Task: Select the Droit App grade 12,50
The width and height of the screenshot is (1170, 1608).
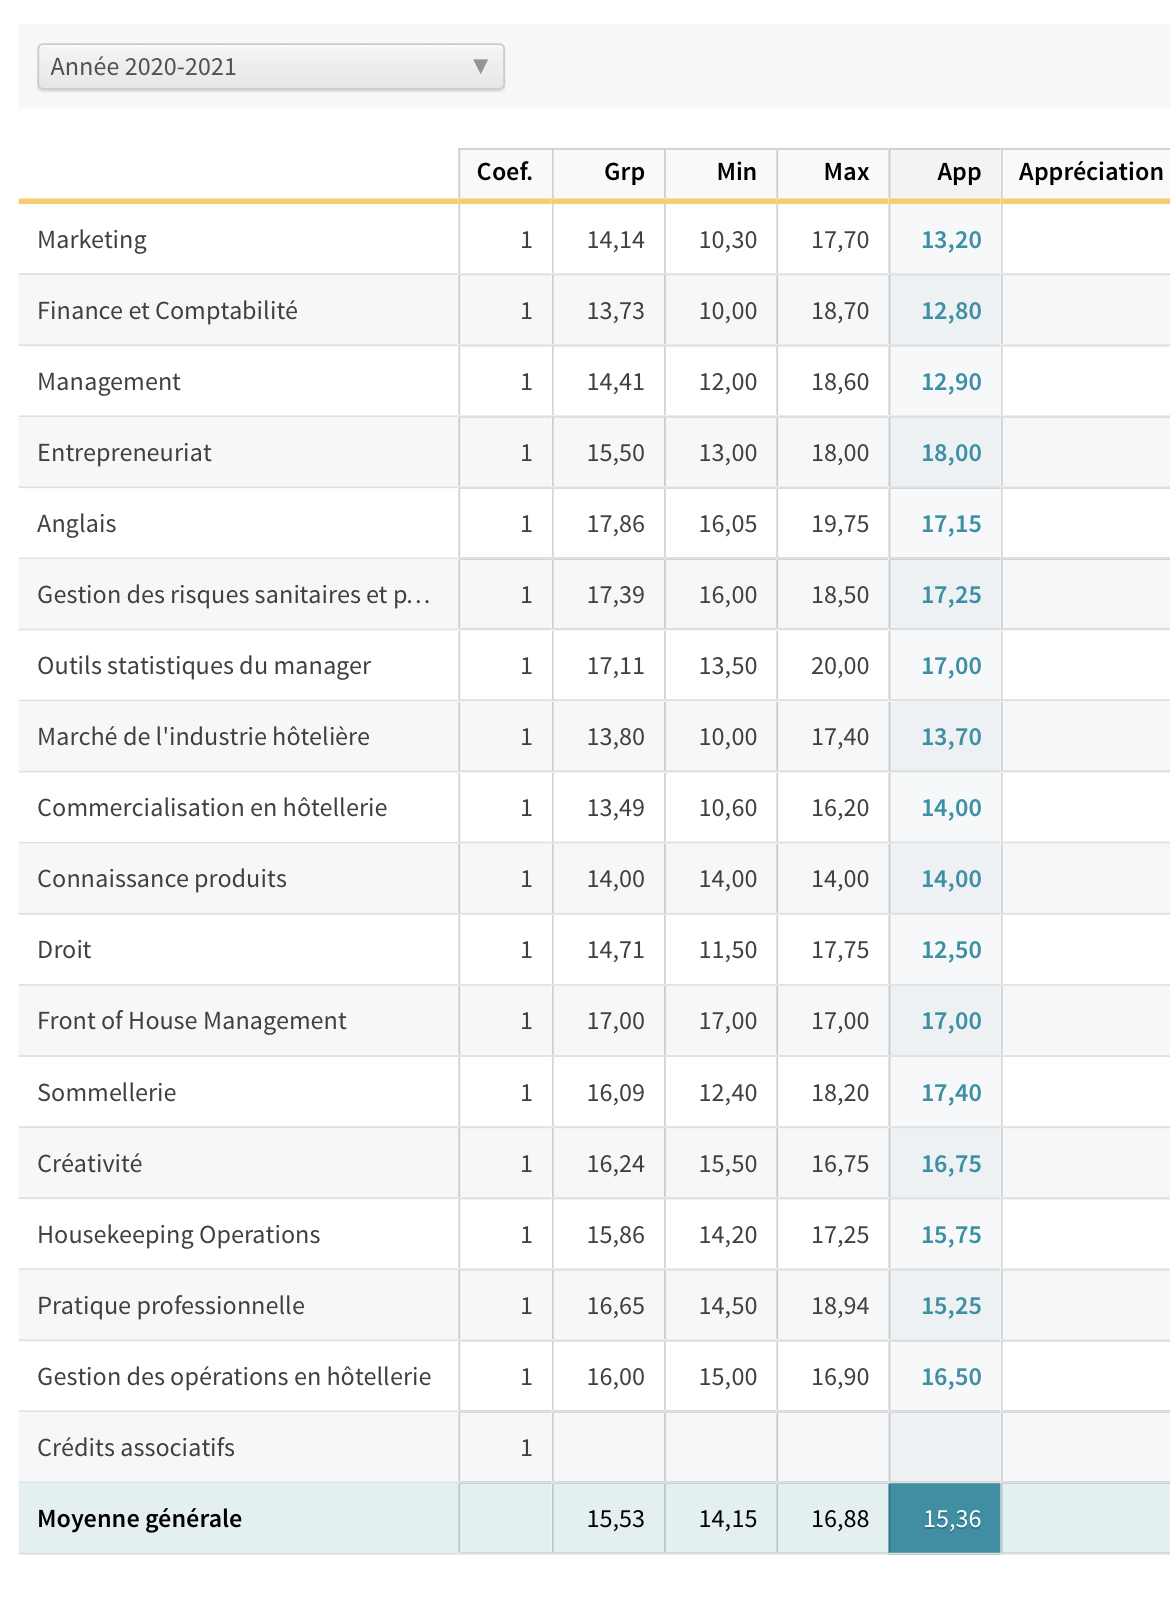Action: (x=951, y=950)
